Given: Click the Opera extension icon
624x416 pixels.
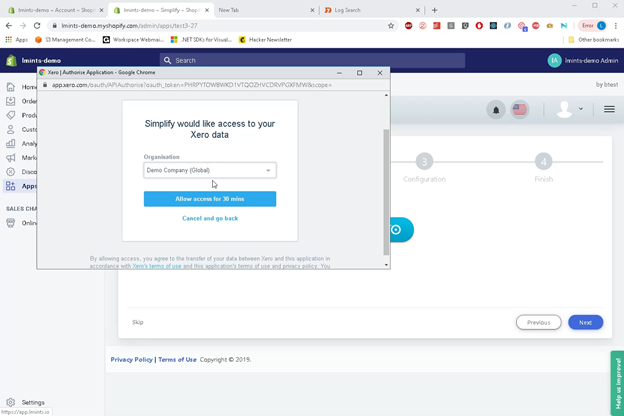Looking at the screenshot, I should click(479, 25).
